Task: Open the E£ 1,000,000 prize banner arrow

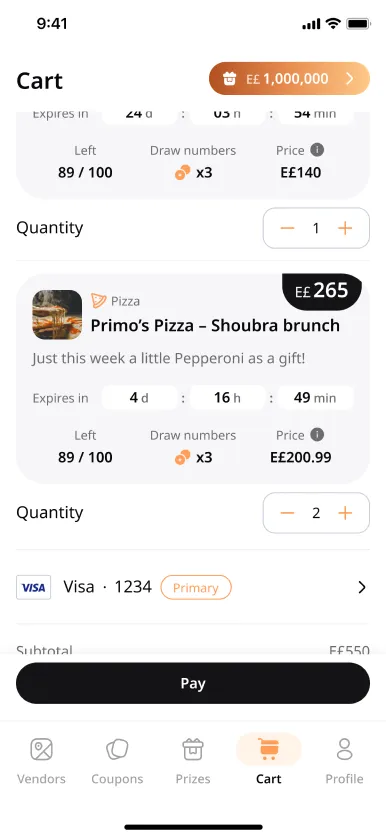Action: point(350,79)
